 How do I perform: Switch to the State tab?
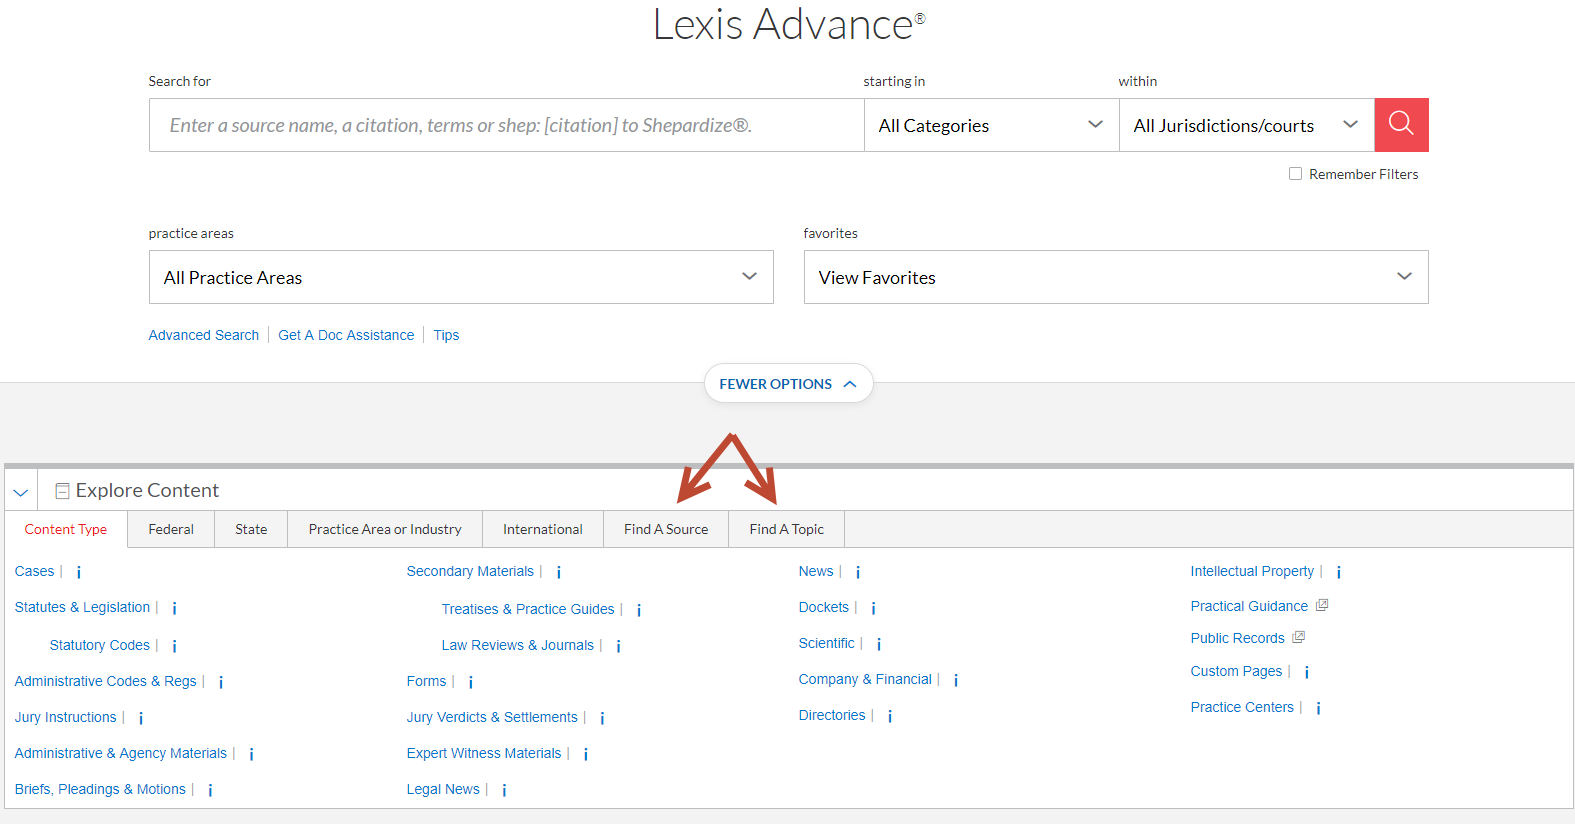(251, 529)
